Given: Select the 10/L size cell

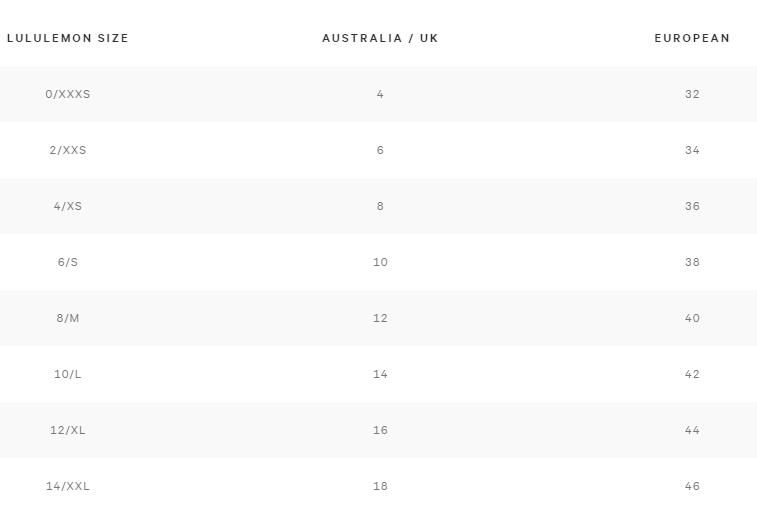Looking at the screenshot, I should point(68,374).
